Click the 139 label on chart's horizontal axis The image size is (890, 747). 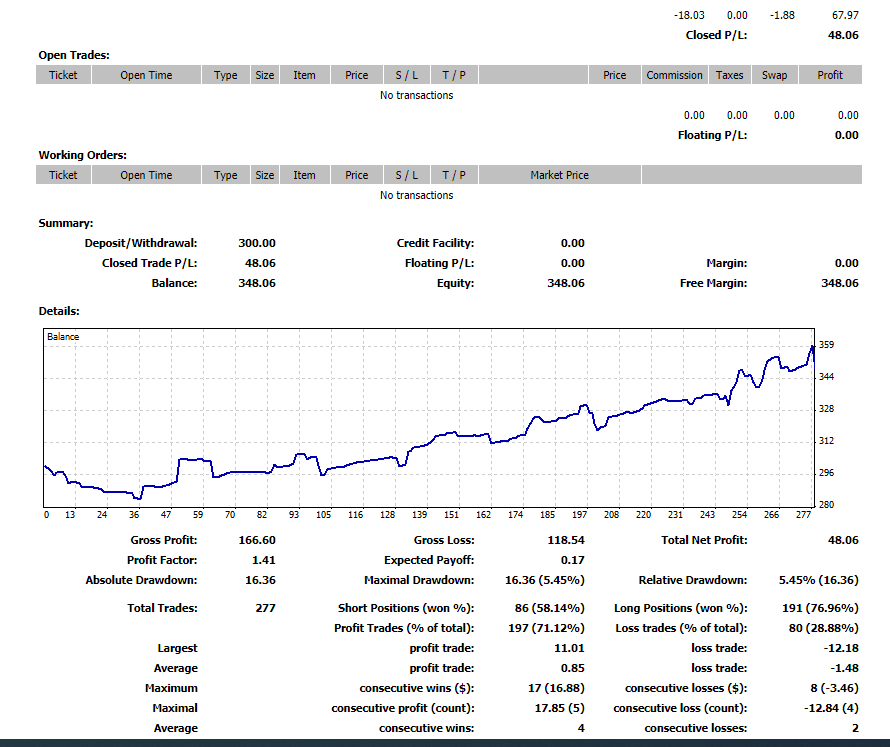point(419,515)
